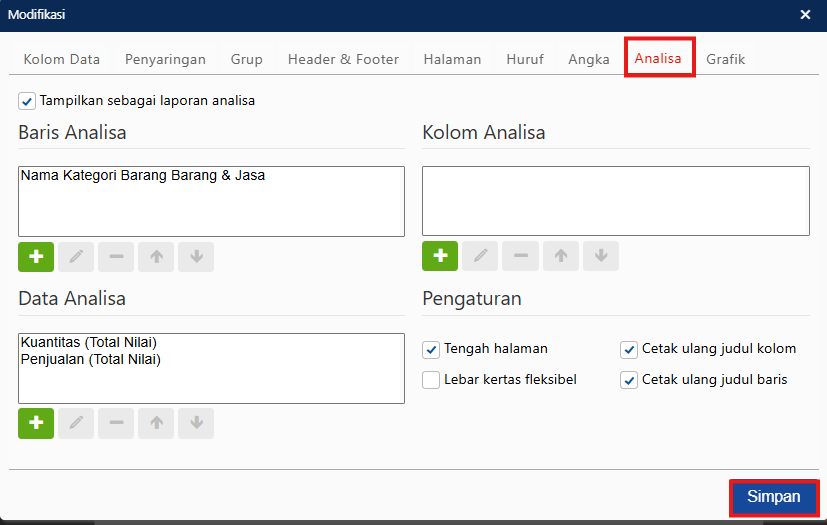This screenshot has height=525, width=827.
Task: Add a new item under Data Analisa
Action: (x=36, y=424)
